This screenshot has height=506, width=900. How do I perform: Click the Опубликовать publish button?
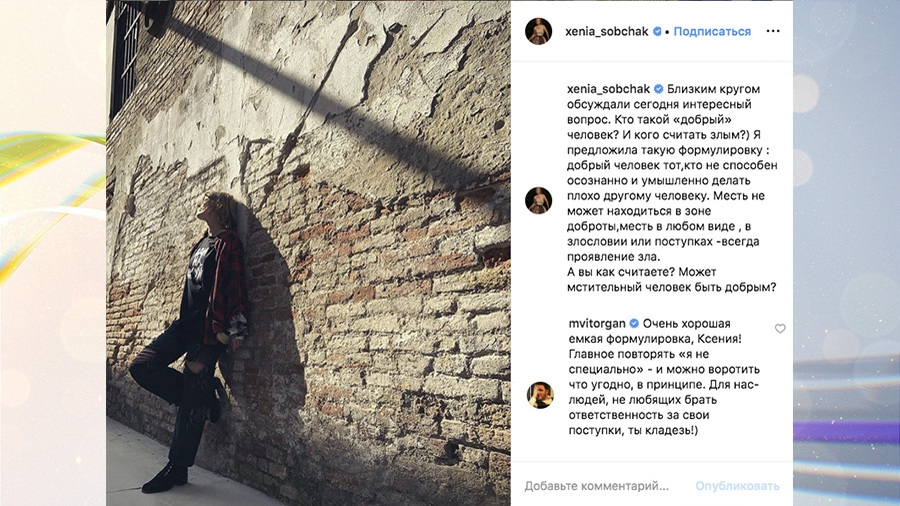(x=738, y=486)
